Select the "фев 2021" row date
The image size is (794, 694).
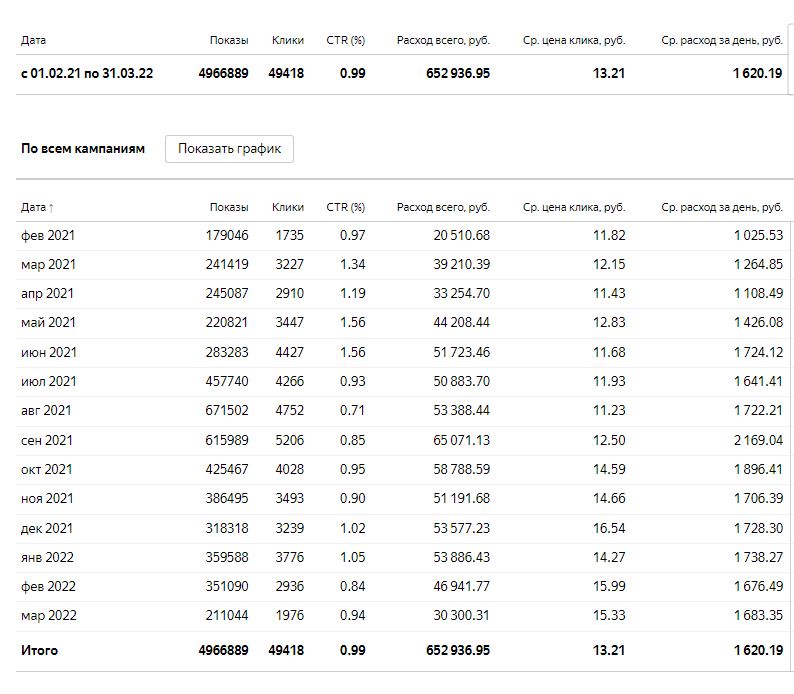48,235
